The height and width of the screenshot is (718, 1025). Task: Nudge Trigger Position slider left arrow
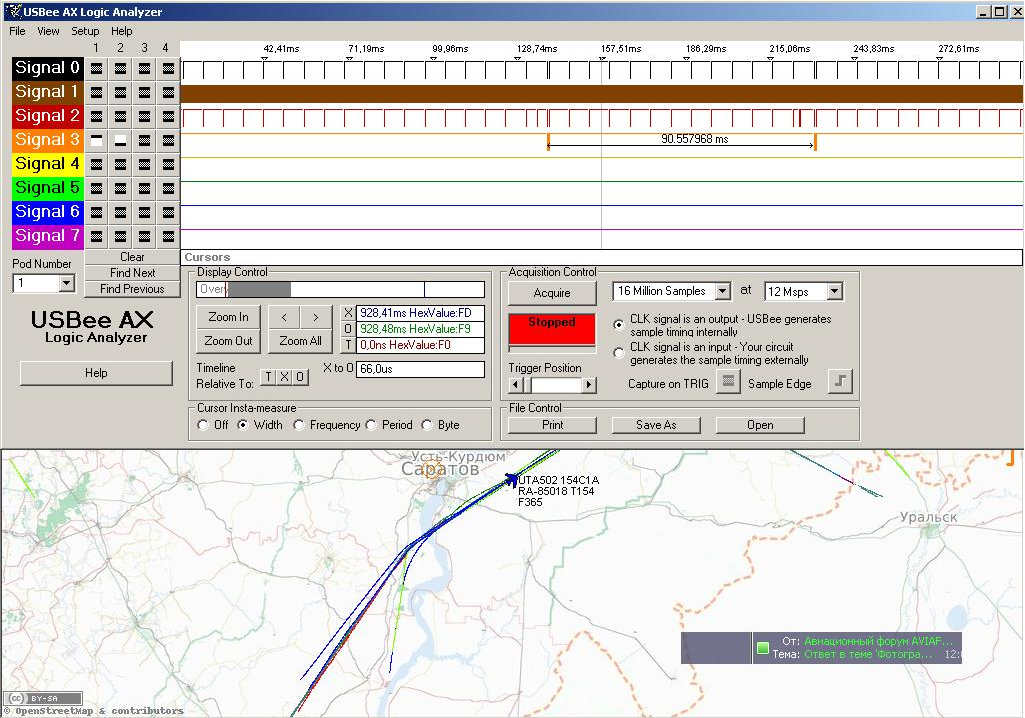pyautogui.click(x=516, y=385)
